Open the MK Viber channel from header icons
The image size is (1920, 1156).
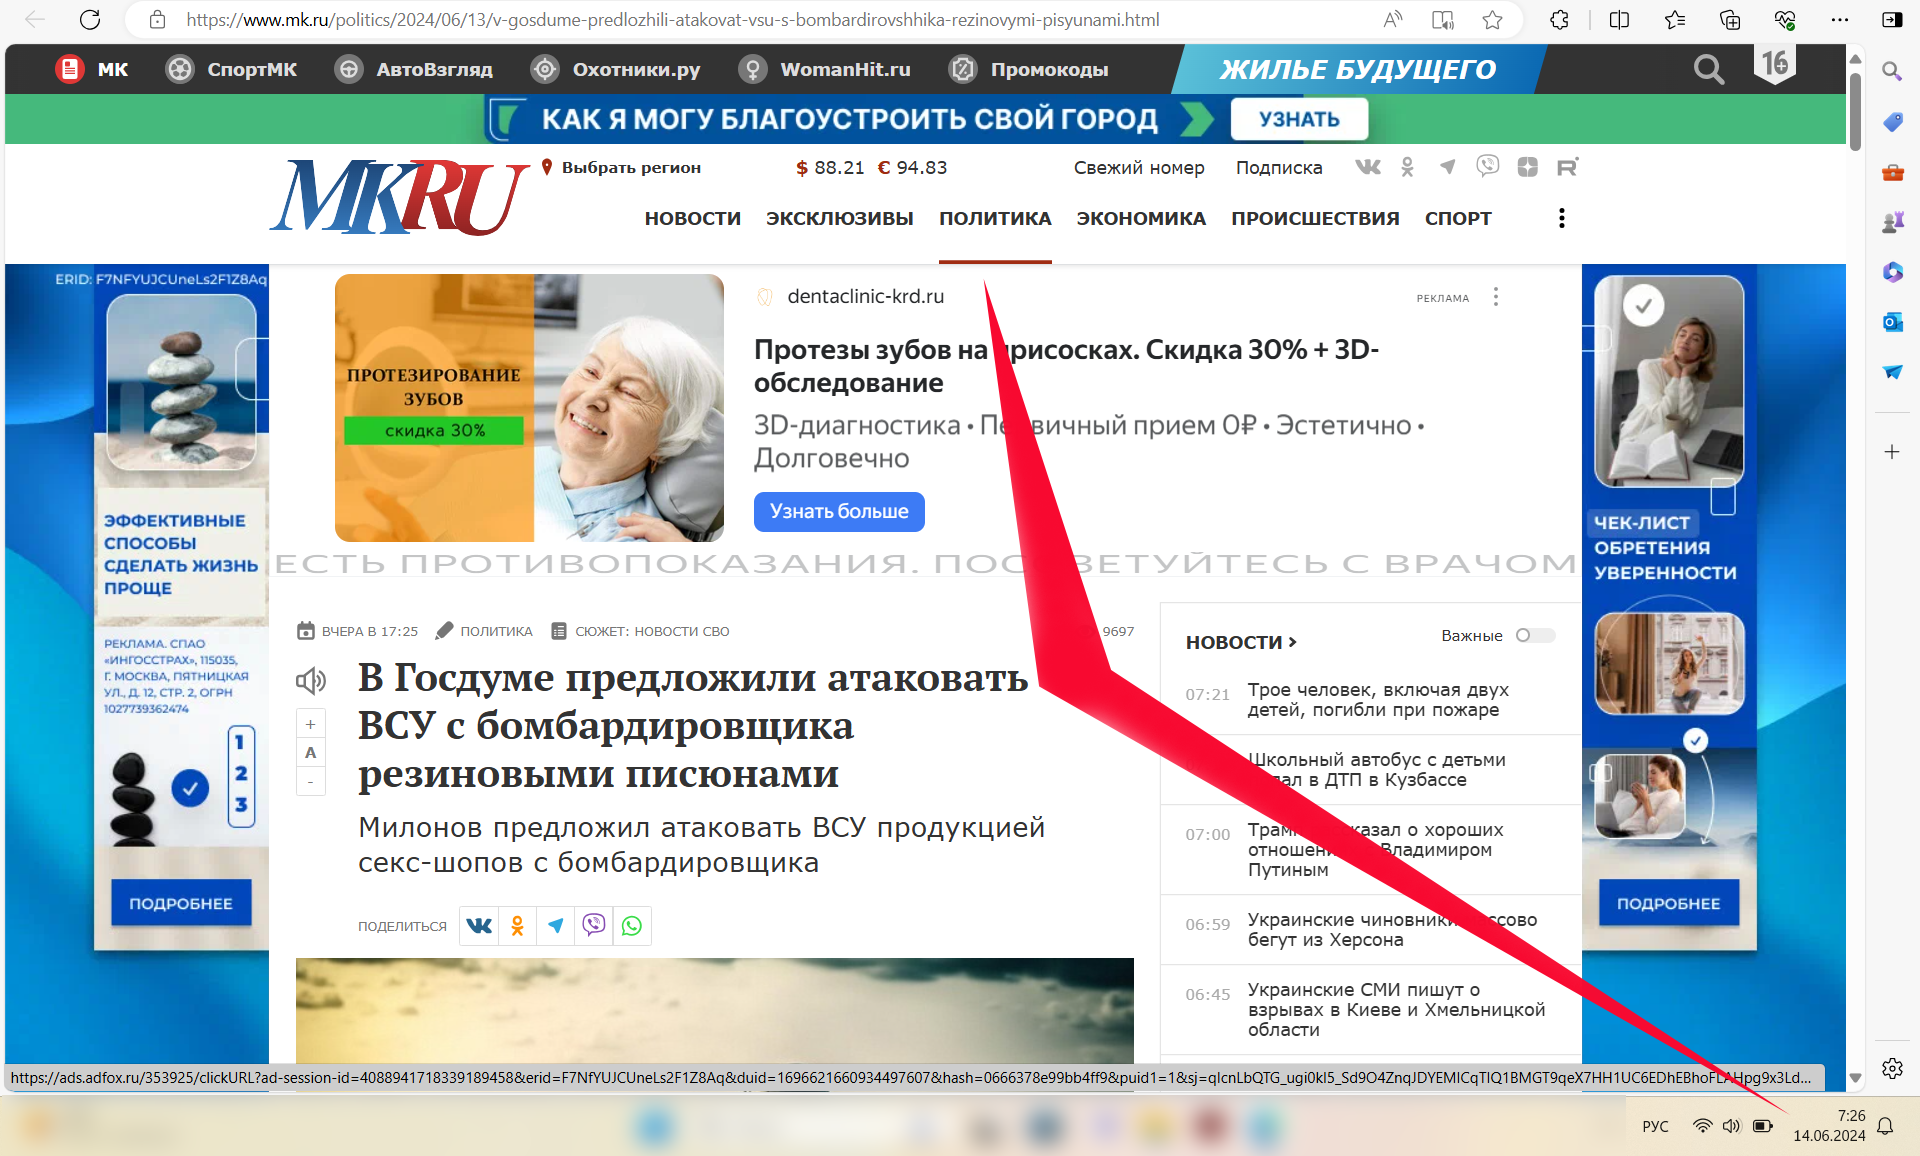coord(1487,166)
